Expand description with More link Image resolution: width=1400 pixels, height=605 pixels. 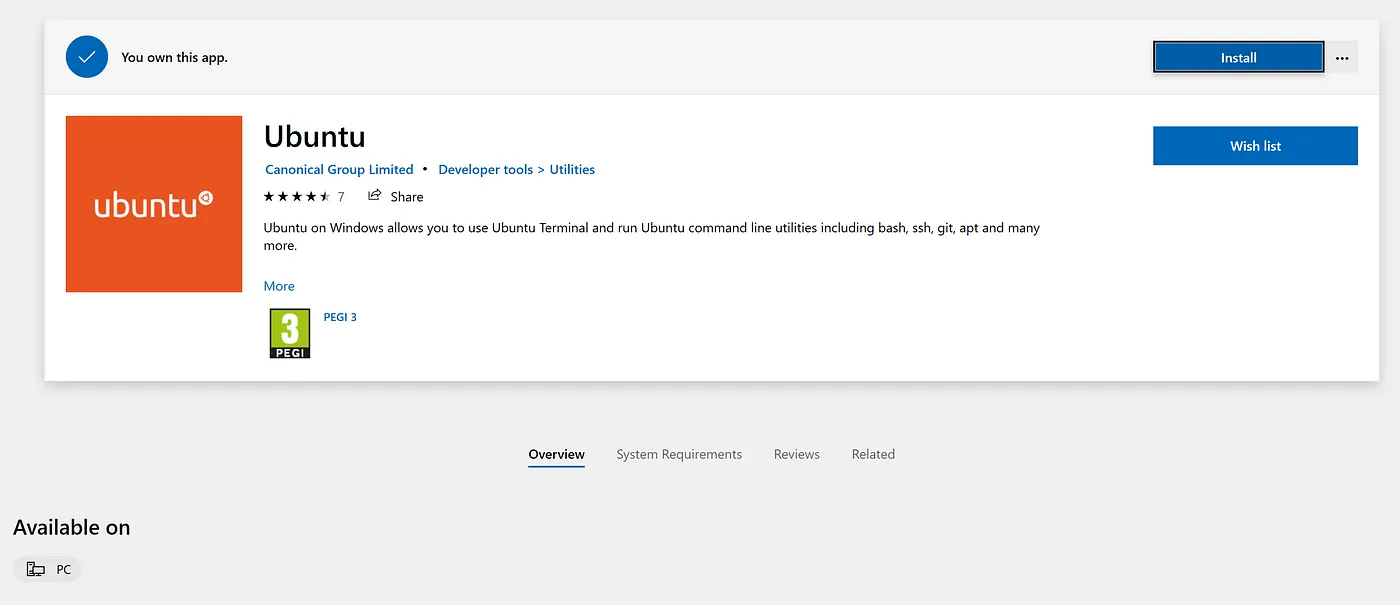279,286
